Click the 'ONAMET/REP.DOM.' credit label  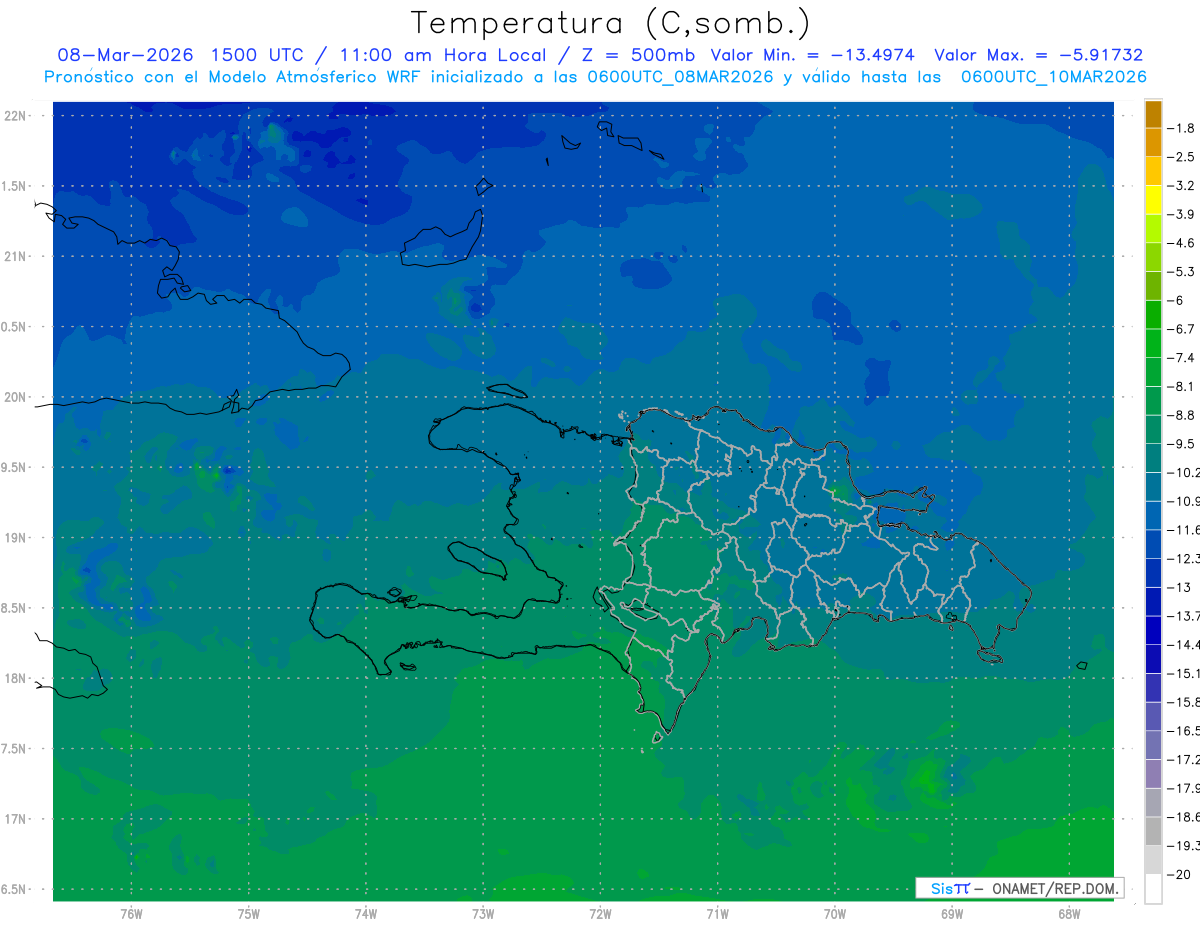(x=1055, y=888)
